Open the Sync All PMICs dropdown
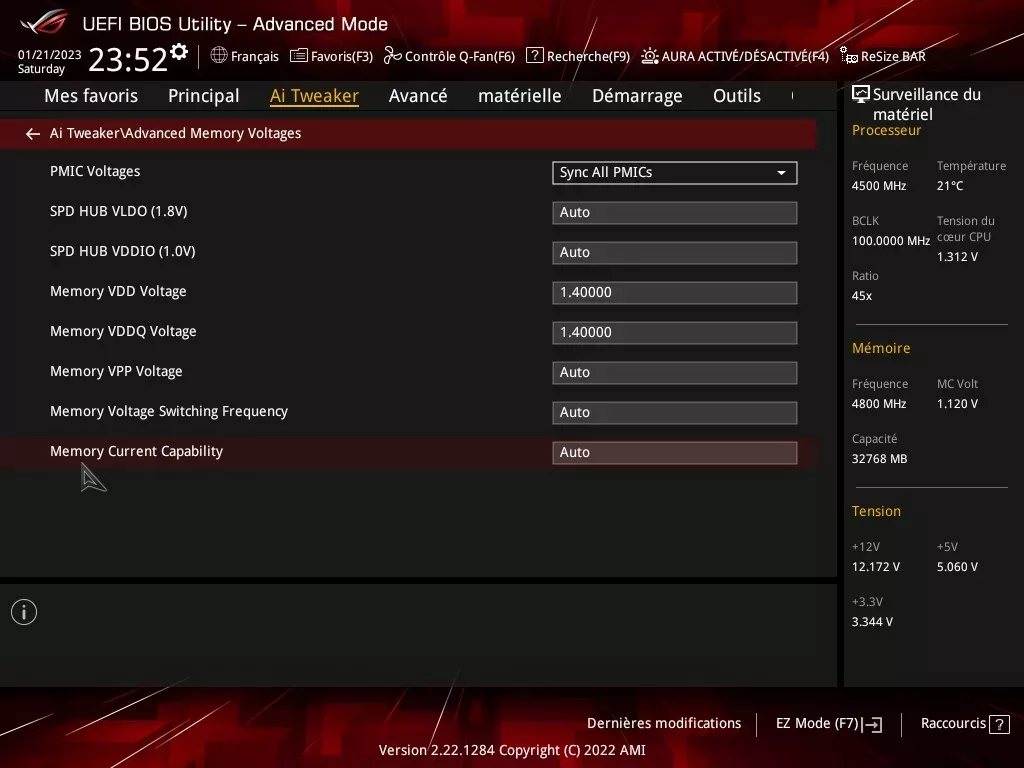1024x768 pixels. tap(674, 172)
